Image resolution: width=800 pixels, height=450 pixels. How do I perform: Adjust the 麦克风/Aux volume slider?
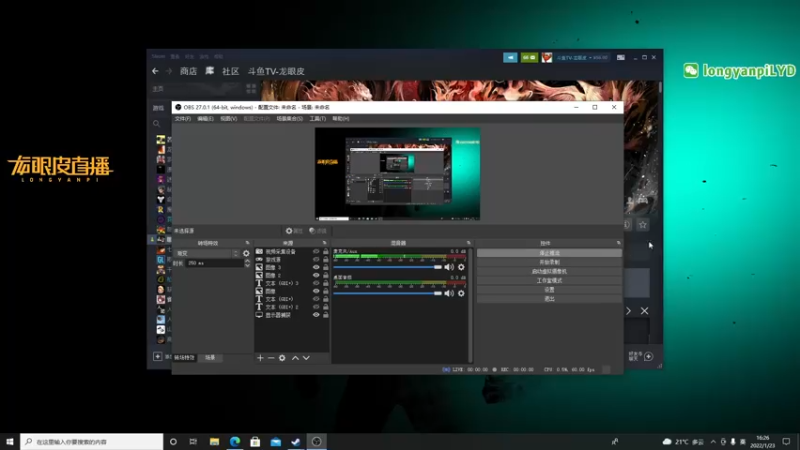[x=388, y=267]
